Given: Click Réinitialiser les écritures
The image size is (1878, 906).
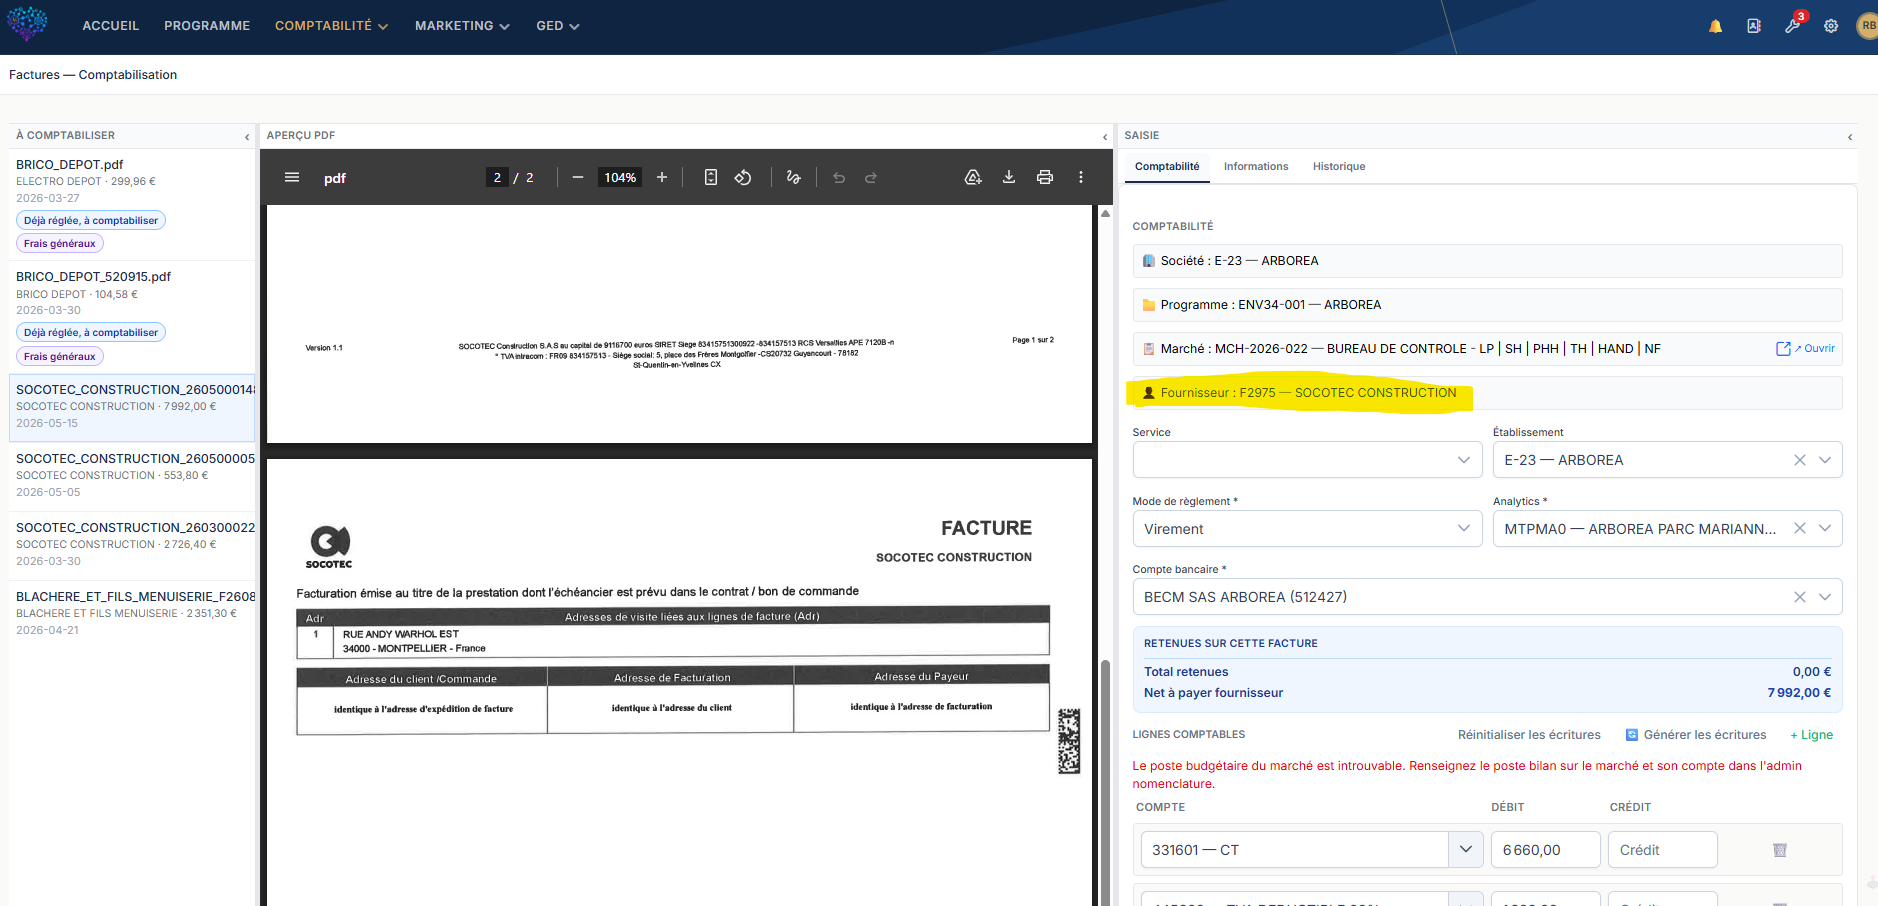Looking at the screenshot, I should tap(1529, 735).
